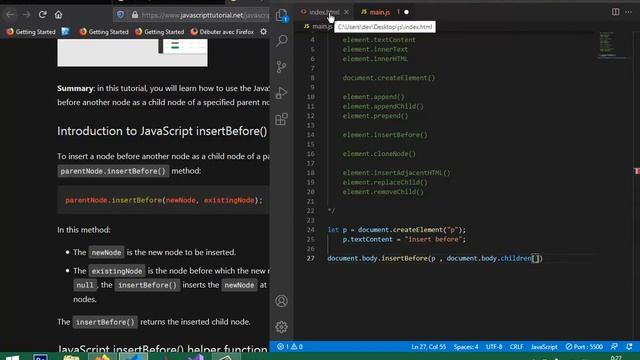This screenshot has width=640, height=360.
Task: Open the Accounts menu in VS Code
Action: (281, 301)
